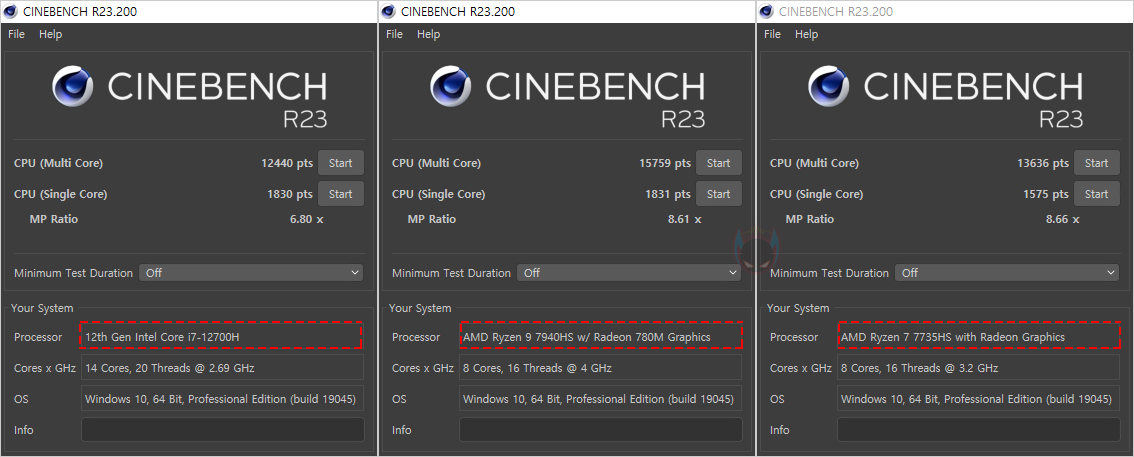Screen dimensions: 1134x457
Task: Click the OS field in the Ryzen 9 7940HS window
Action: [601, 398]
